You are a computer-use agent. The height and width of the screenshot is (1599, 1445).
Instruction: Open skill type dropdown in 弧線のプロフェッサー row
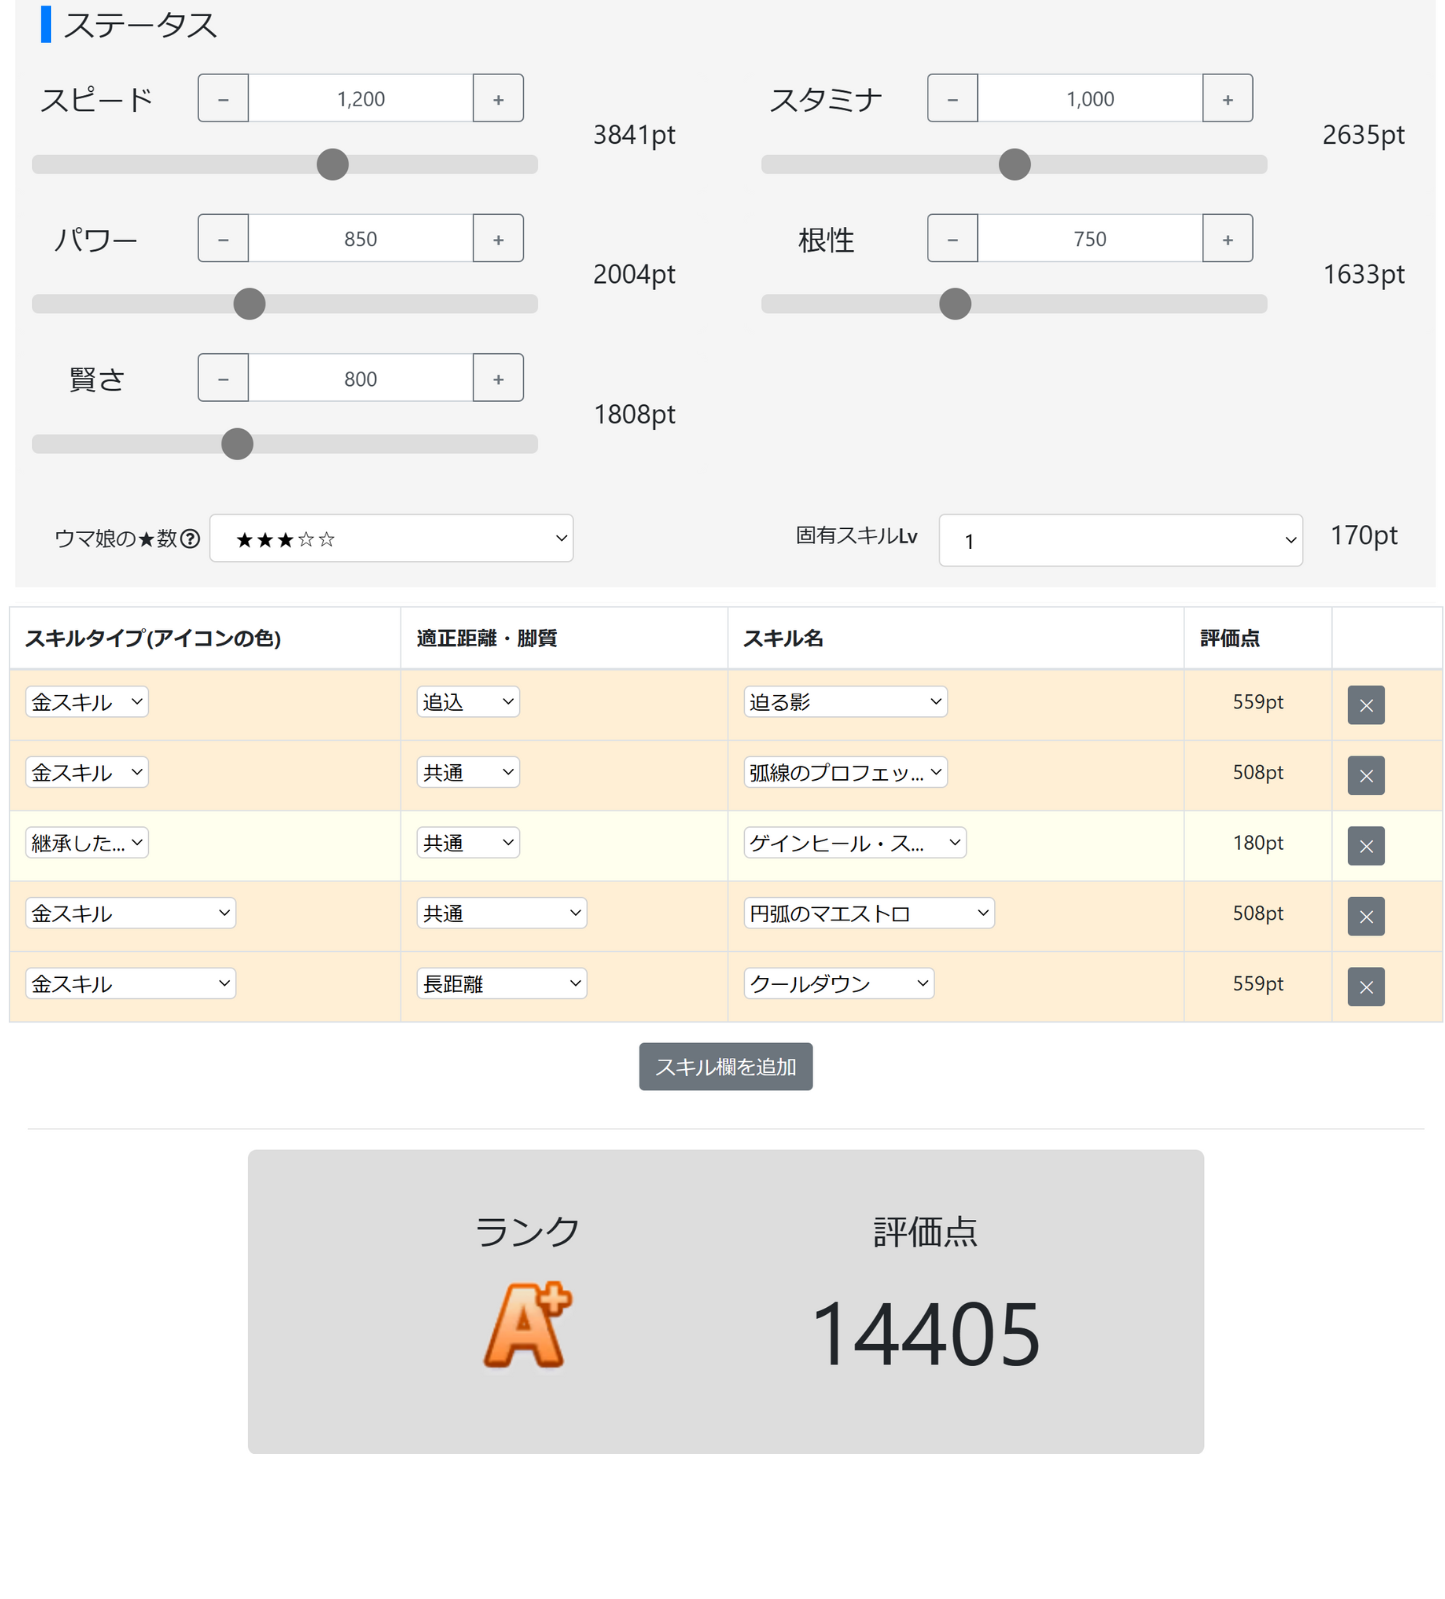click(x=87, y=772)
